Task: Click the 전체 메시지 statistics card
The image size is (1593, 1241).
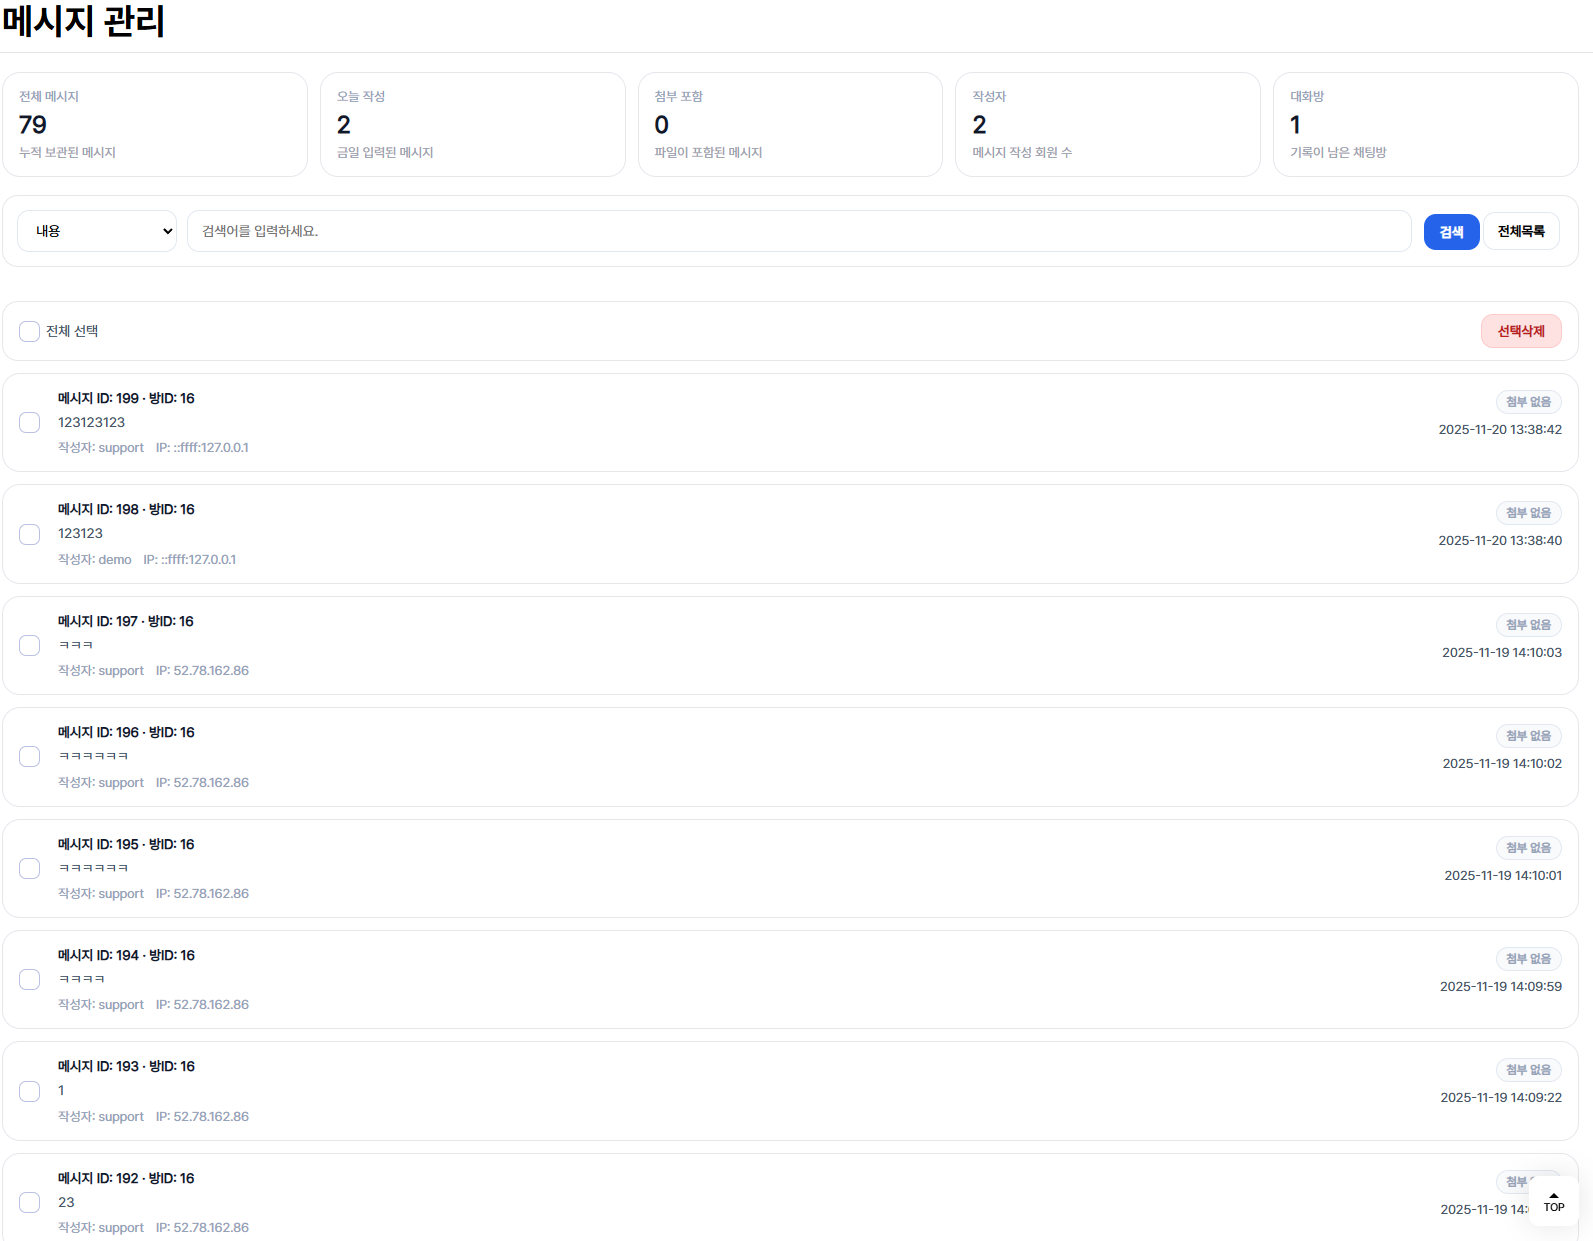Action: pyautogui.click(x=155, y=124)
